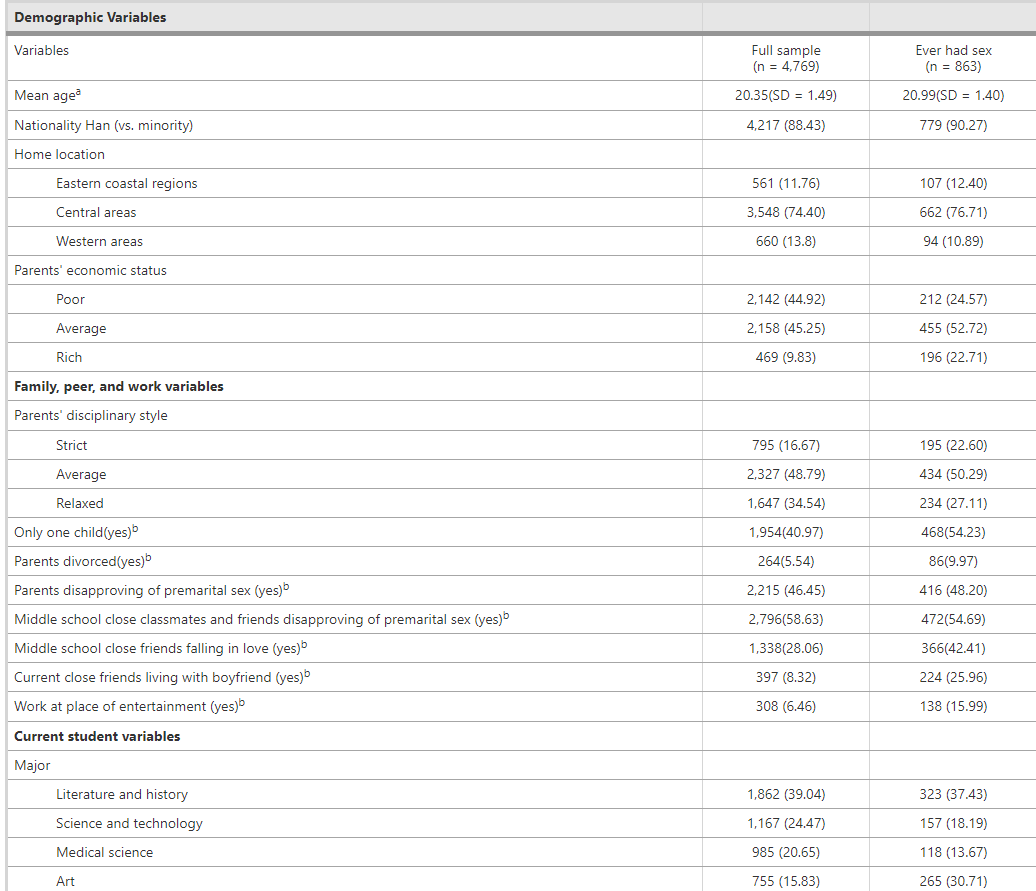The height and width of the screenshot is (891, 1036).
Task: Click the 'Ever had sex (n = 863)' column header
Action: [x=953, y=58]
